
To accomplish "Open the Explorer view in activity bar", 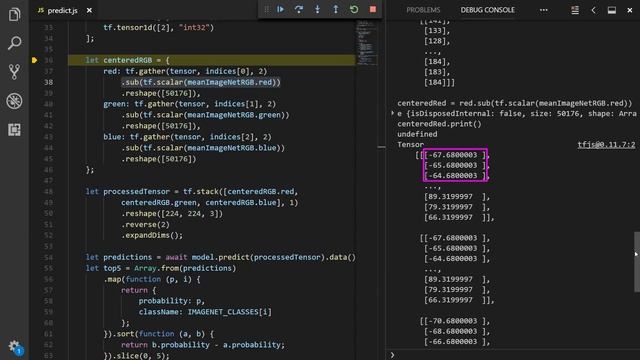I will (x=14, y=14).
